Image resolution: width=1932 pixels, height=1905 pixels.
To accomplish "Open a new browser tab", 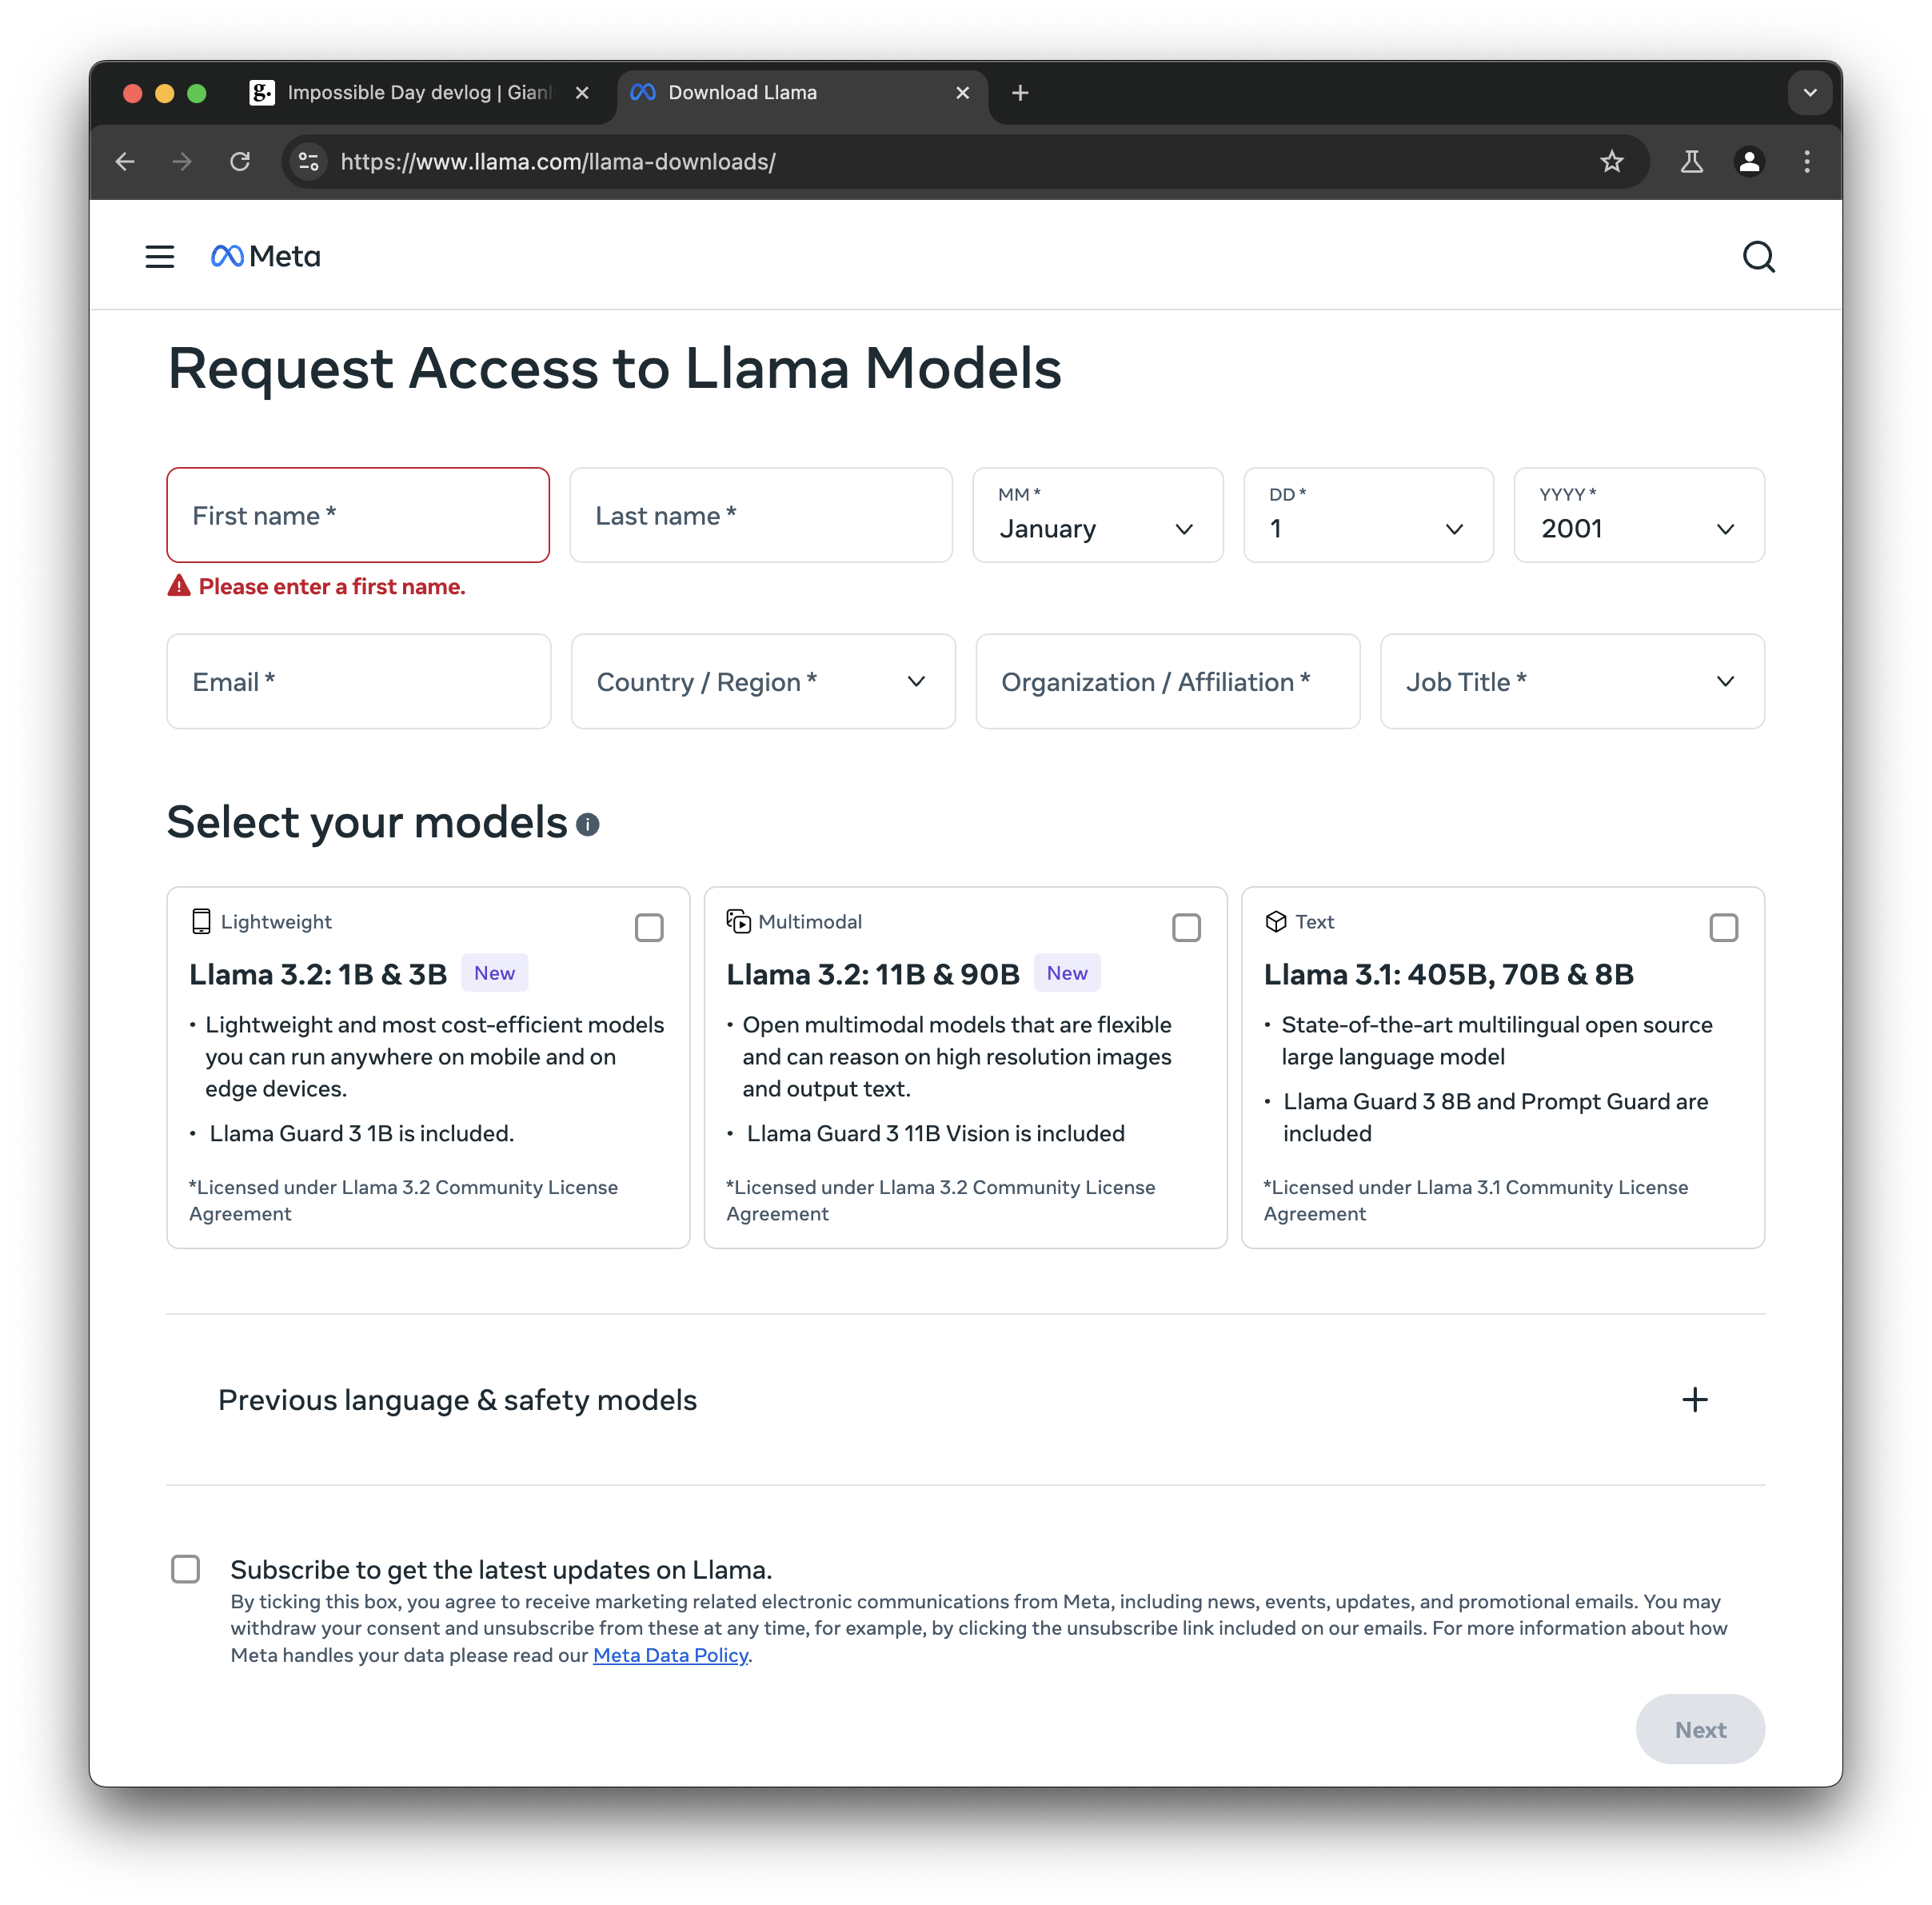I will (1020, 93).
